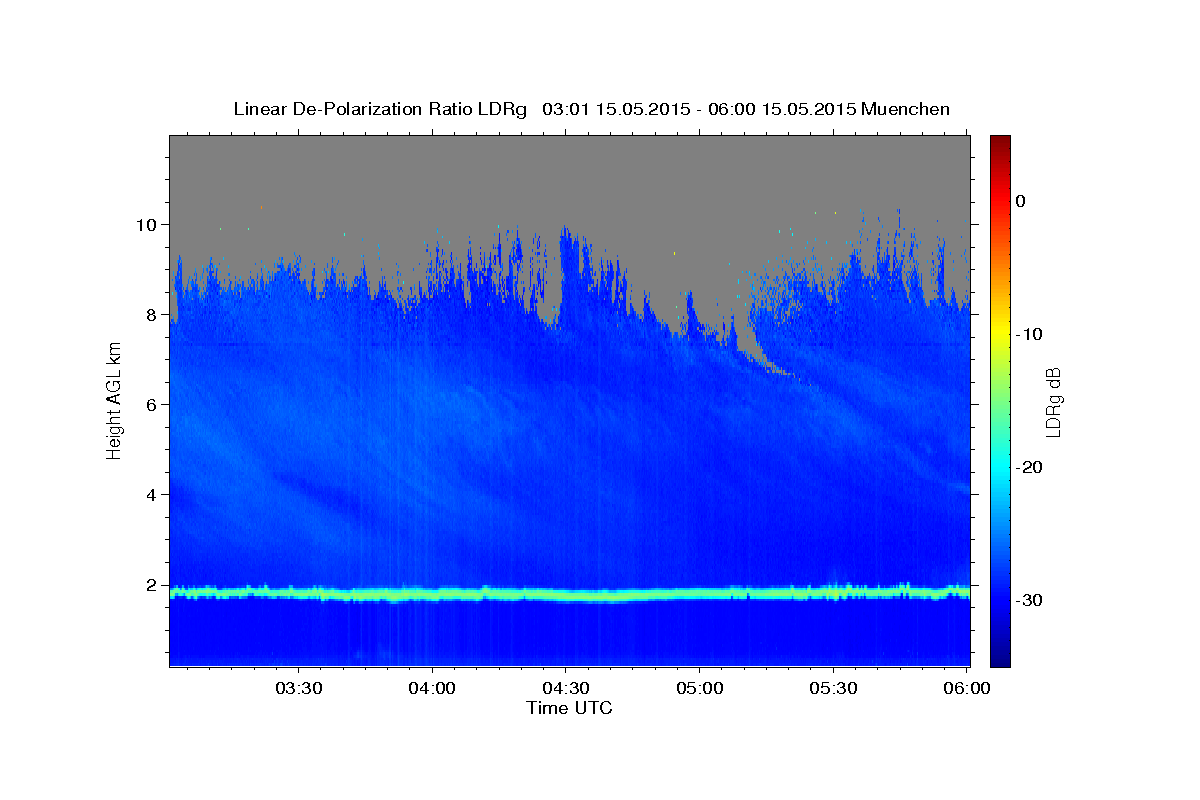This screenshot has width=1200, height=800.
Task: Click the colorbar value -30
Action: coord(1028,600)
